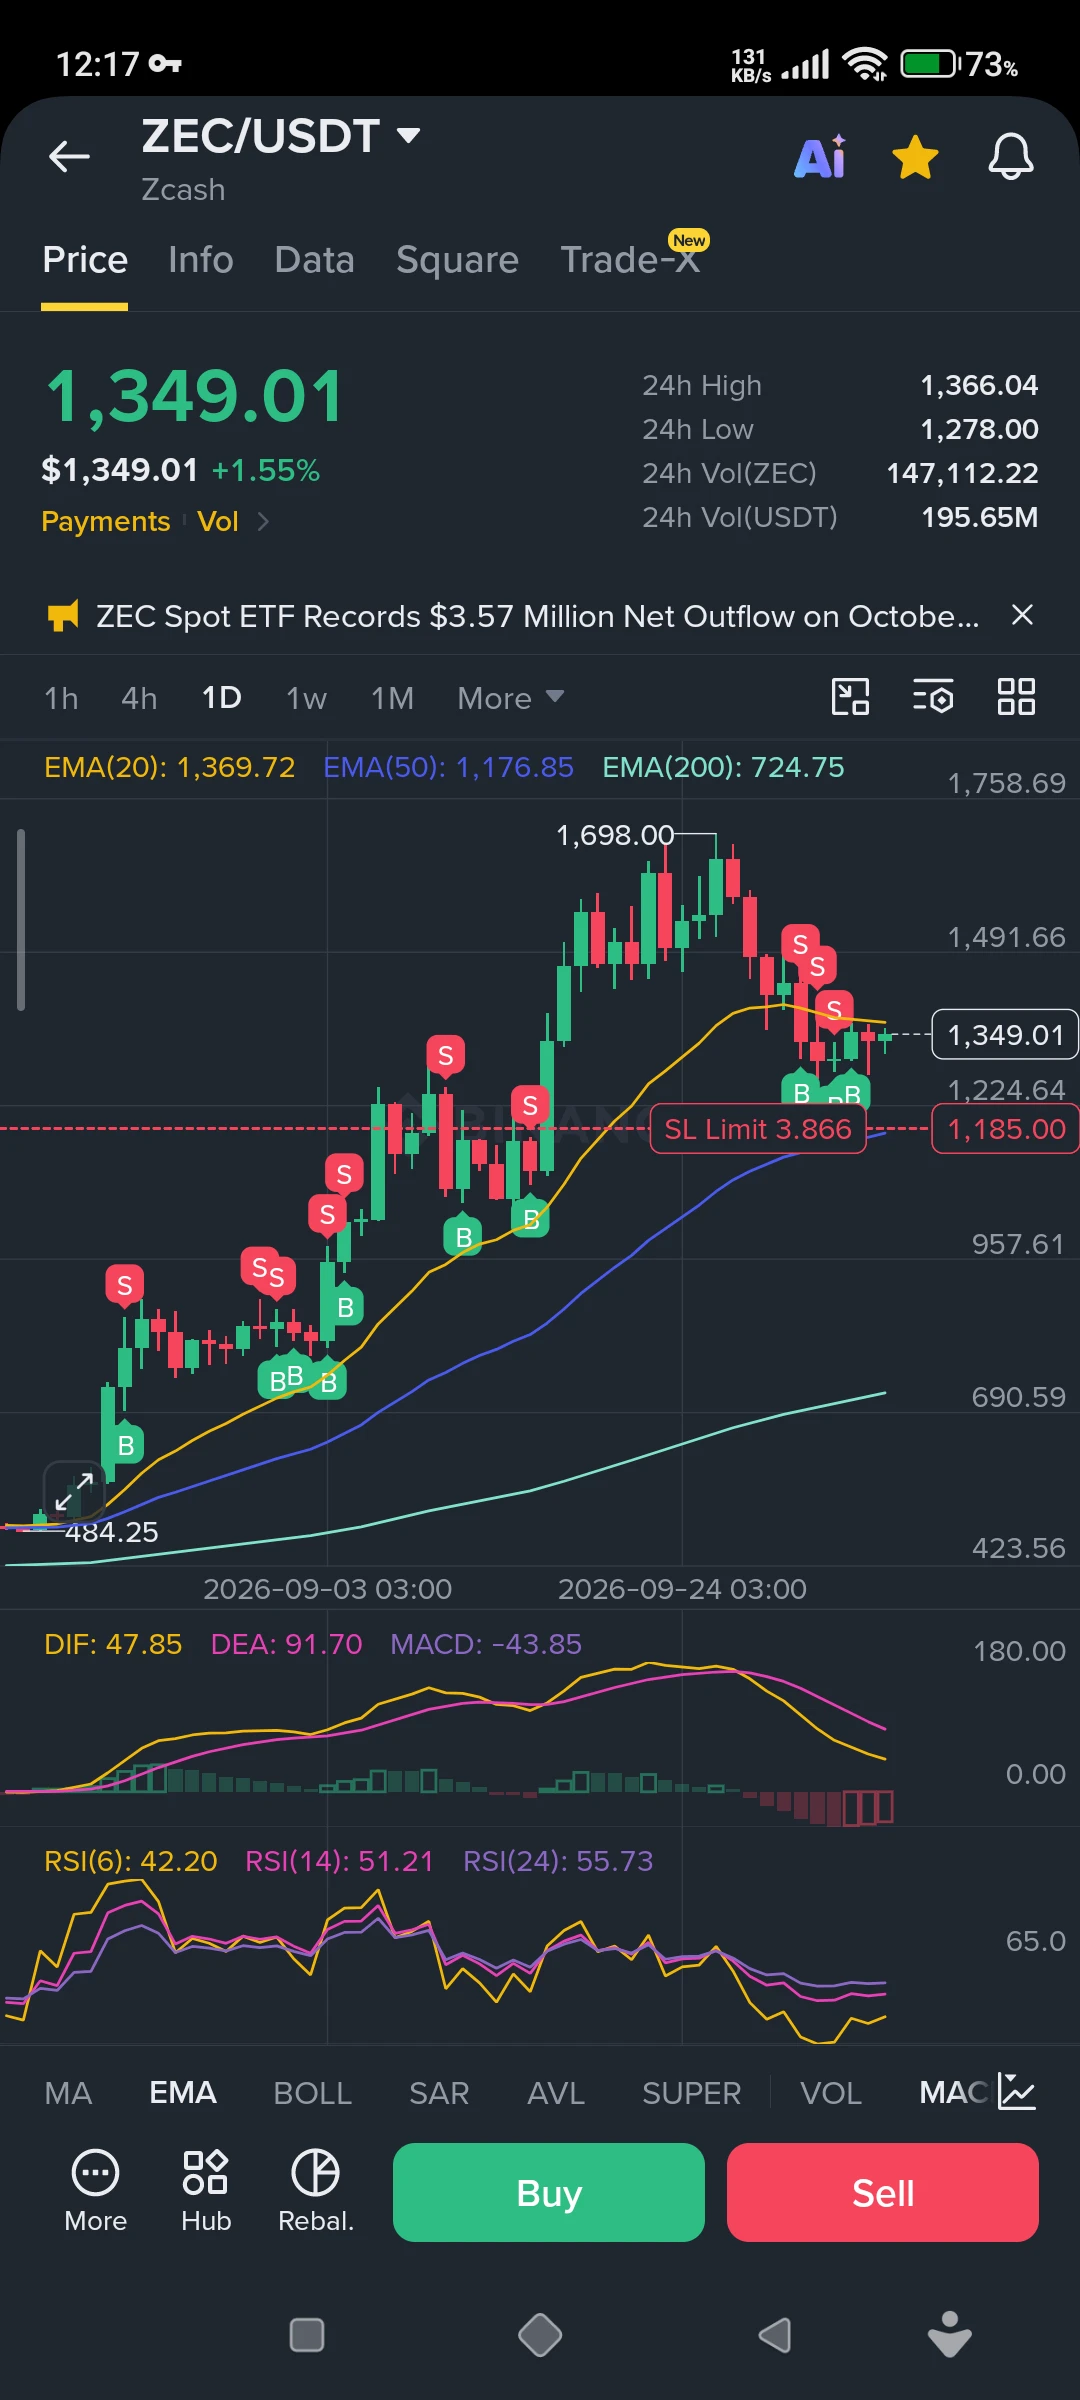Tap the green Buy button

pos(549,2192)
